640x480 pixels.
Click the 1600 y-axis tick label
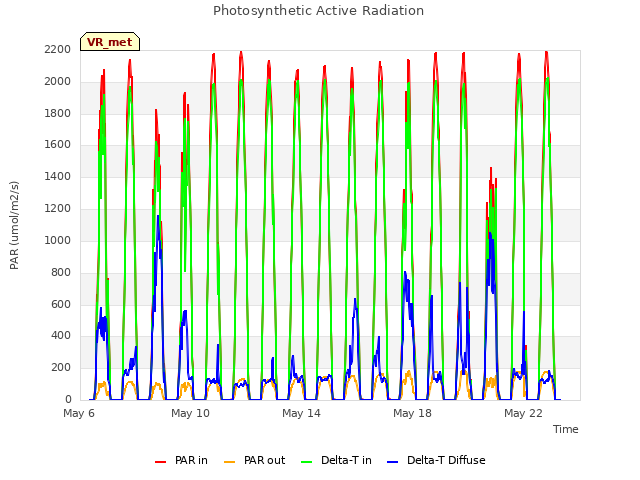click(x=58, y=144)
